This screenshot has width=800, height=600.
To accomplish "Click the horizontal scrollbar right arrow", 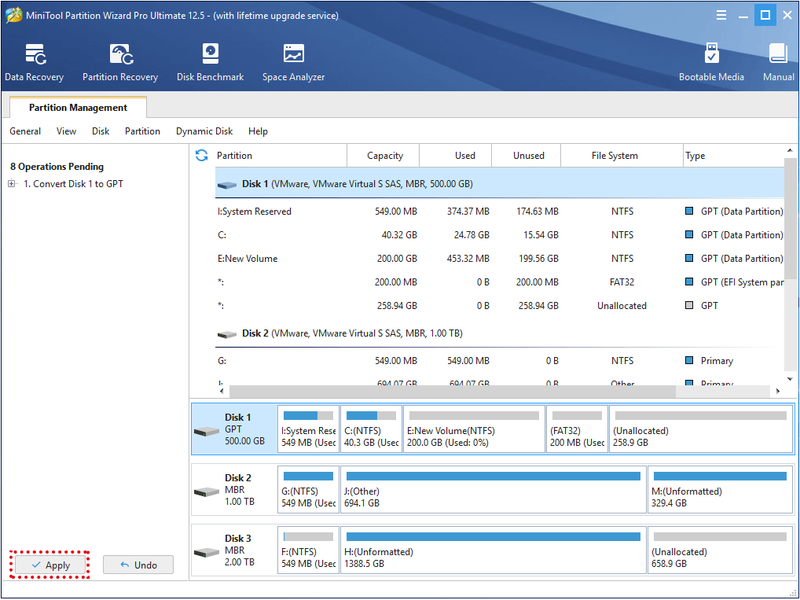I will point(778,391).
